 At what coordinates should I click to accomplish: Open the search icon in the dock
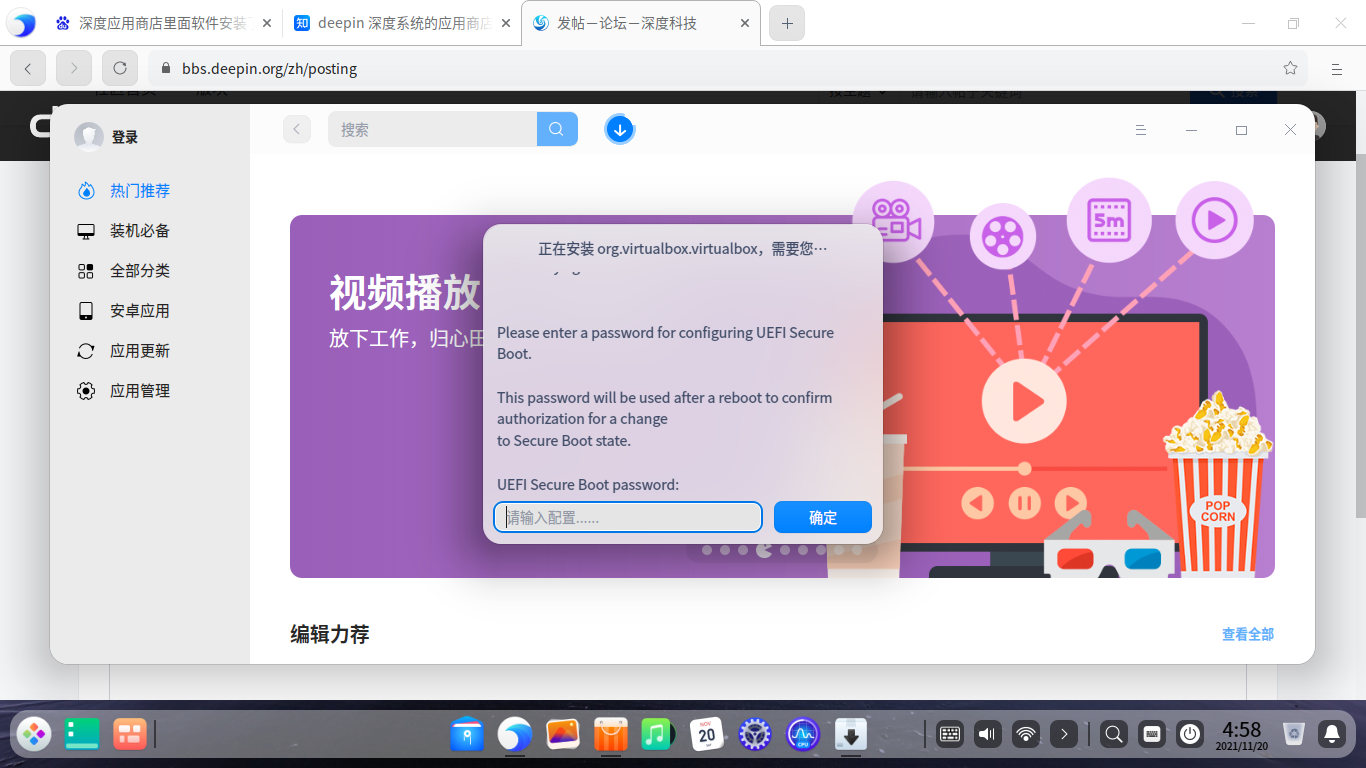[1113, 734]
